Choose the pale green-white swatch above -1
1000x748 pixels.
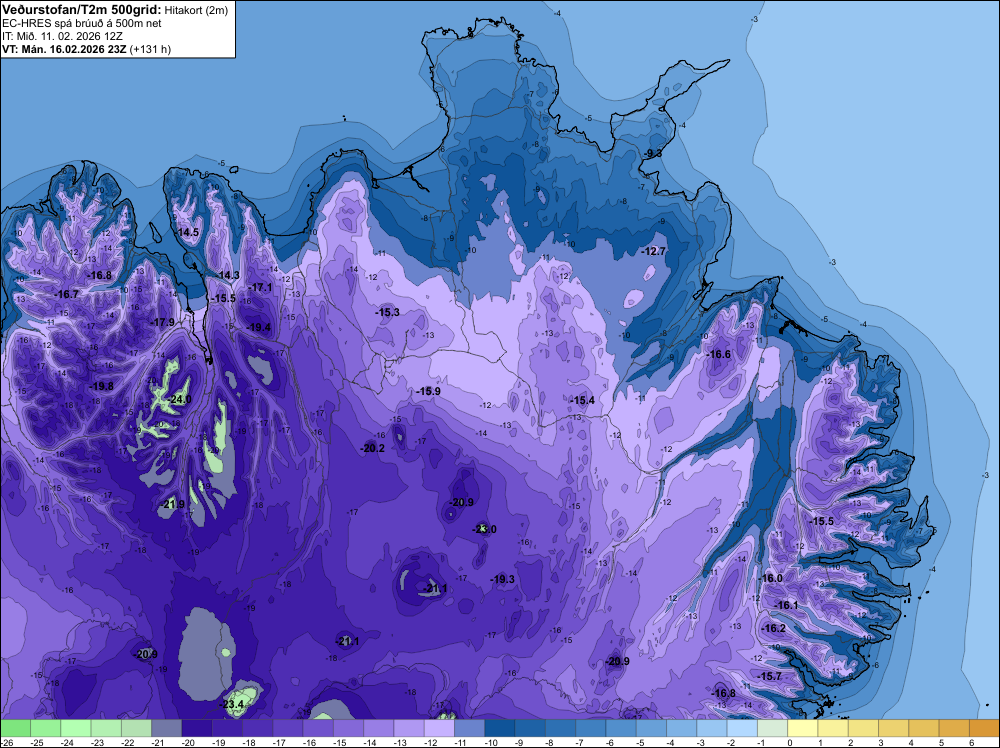point(773,728)
